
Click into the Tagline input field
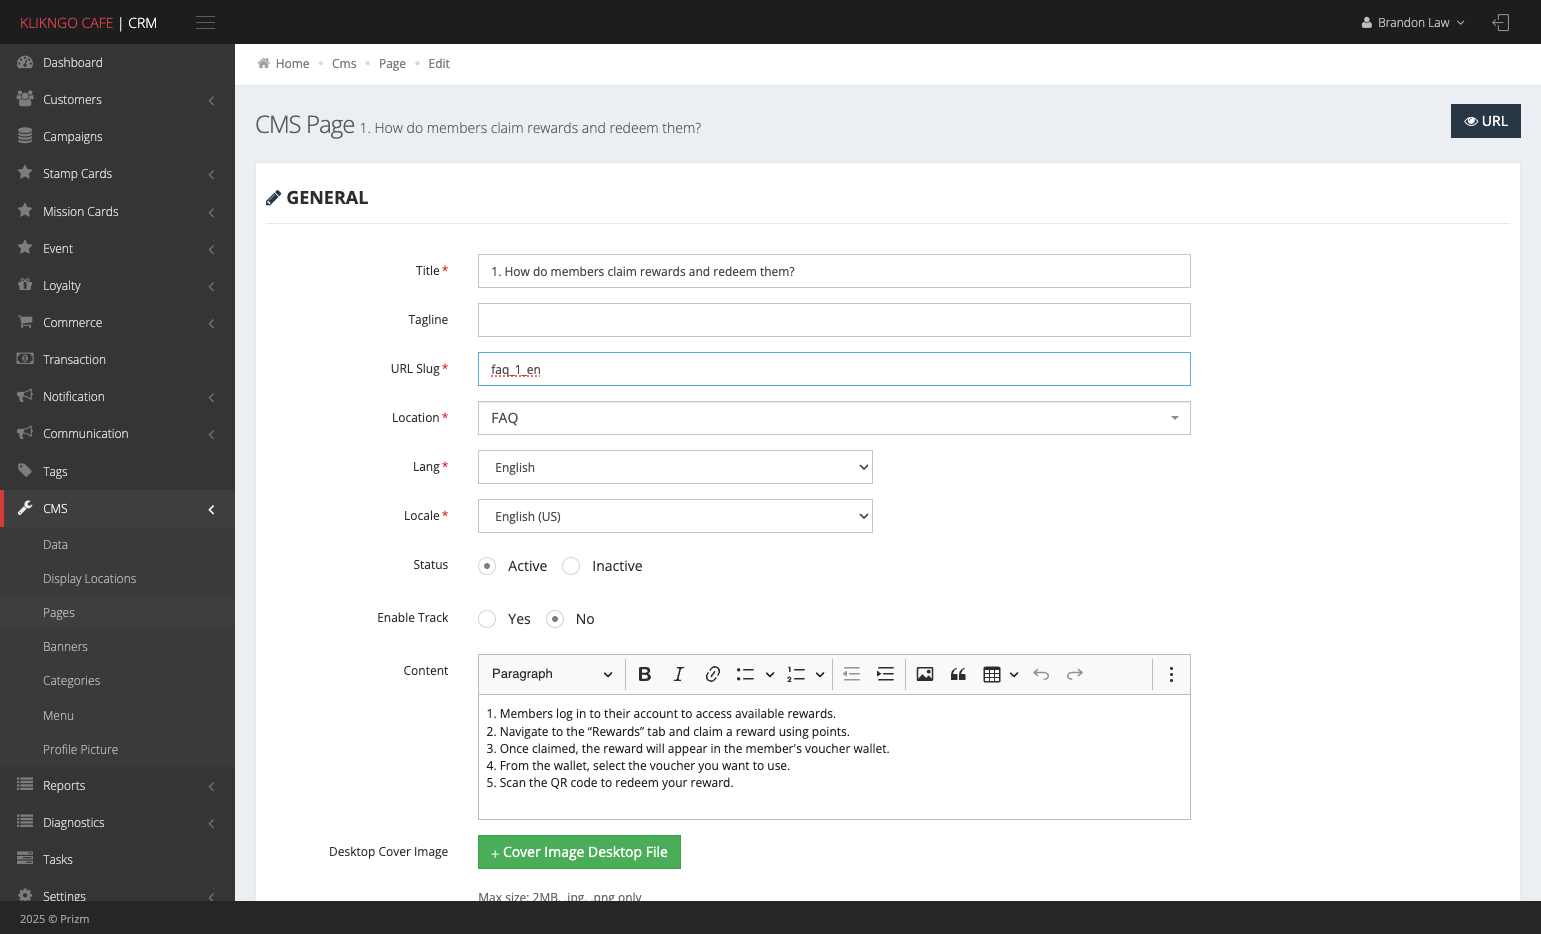pyautogui.click(x=834, y=320)
